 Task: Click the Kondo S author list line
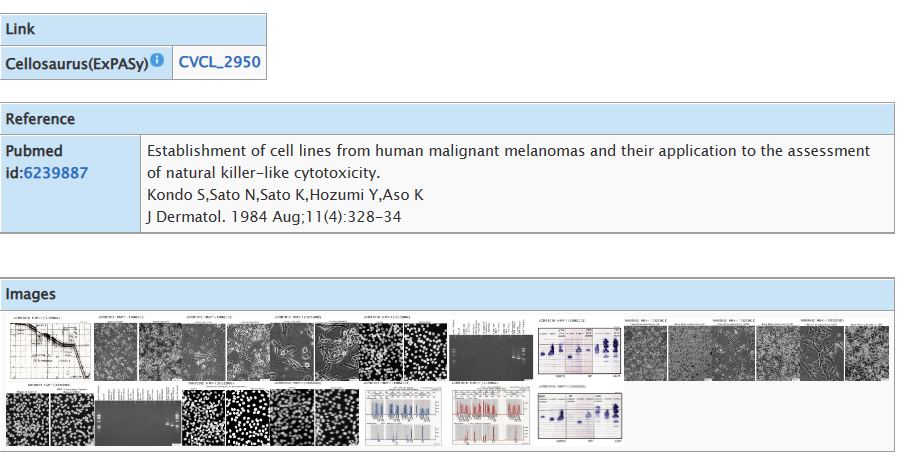click(x=285, y=195)
